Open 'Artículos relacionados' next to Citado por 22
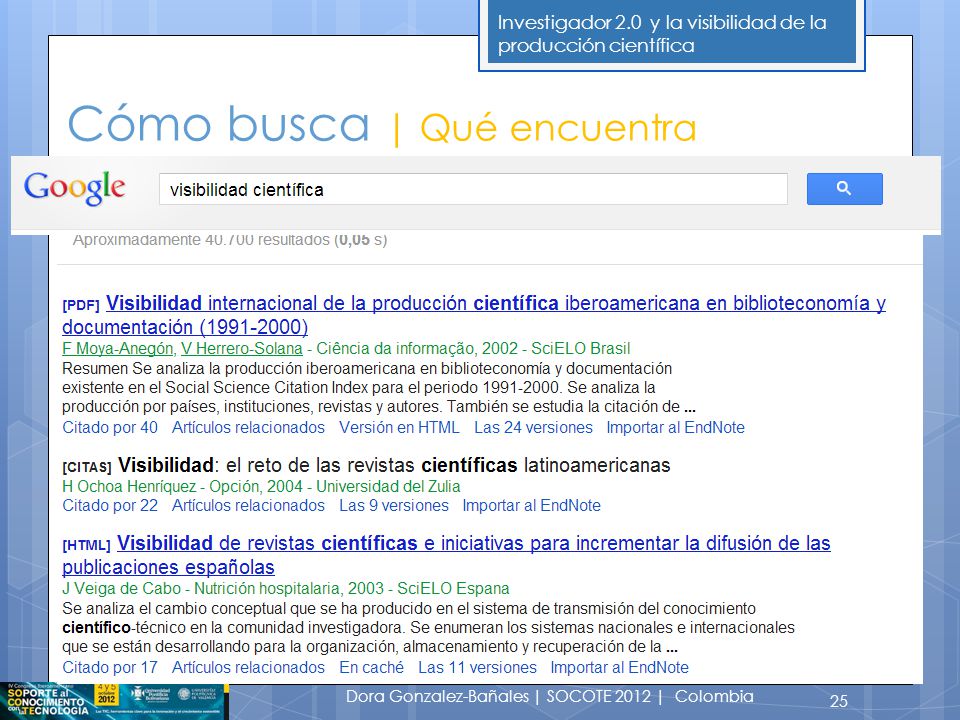The height and width of the screenshot is (720, 960). click(x=248, y=505)
